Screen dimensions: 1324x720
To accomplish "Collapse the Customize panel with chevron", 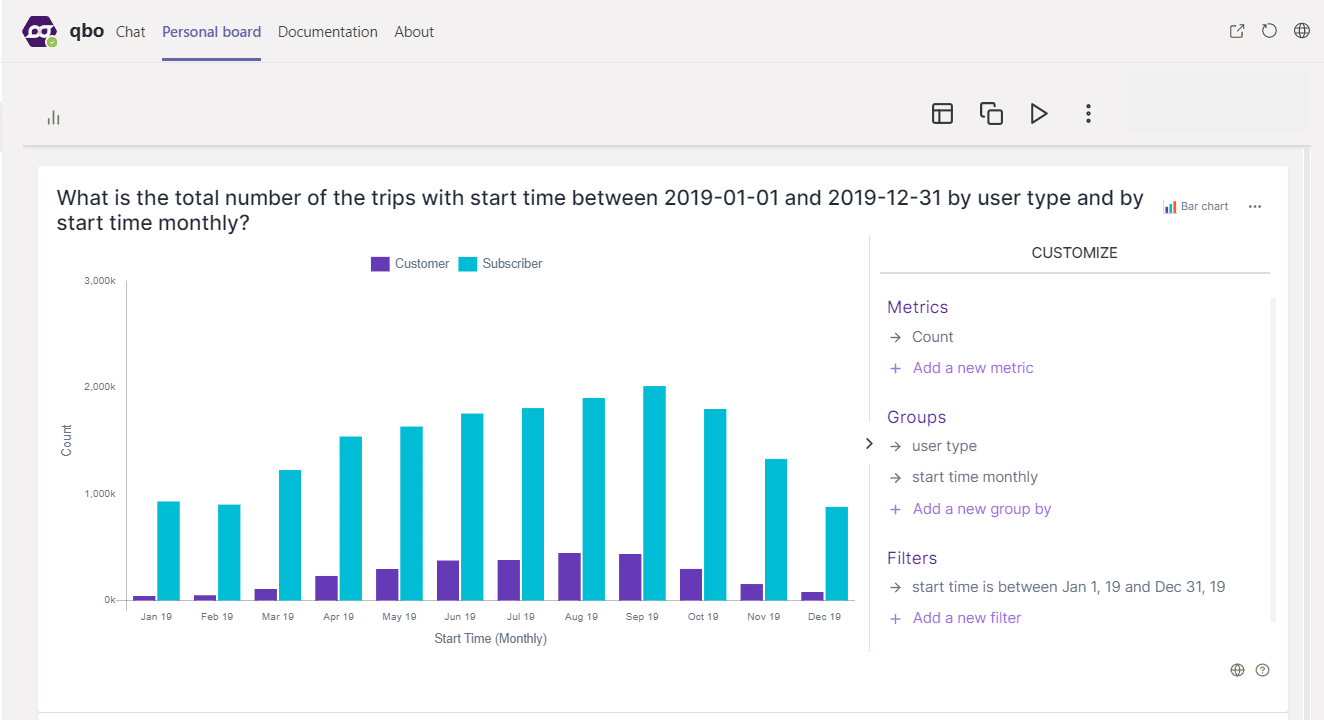I will click(x=869, y=443).
